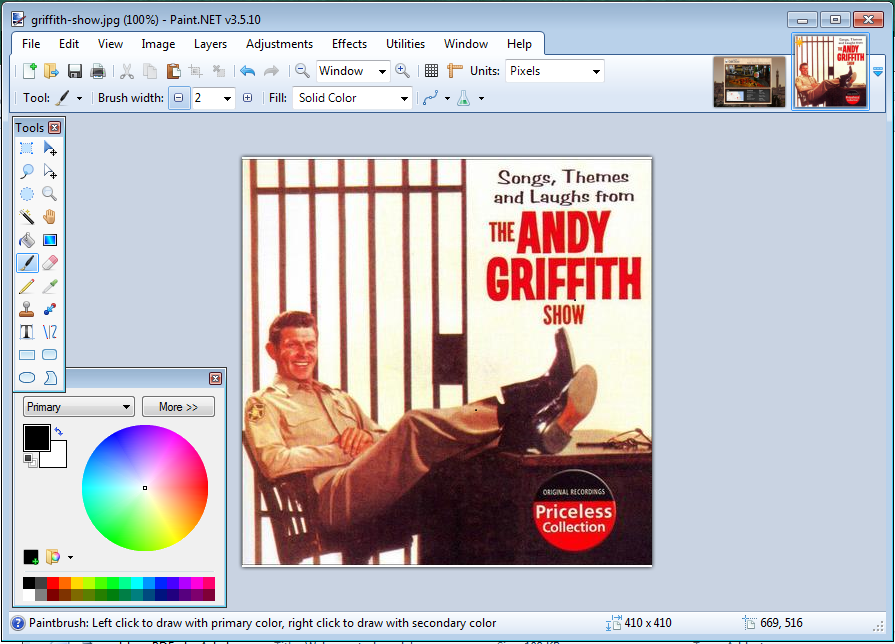The height and width of the screenshot is (644, 895).
Task: Select the Paintbrush tool
Action: coord(27,263)
